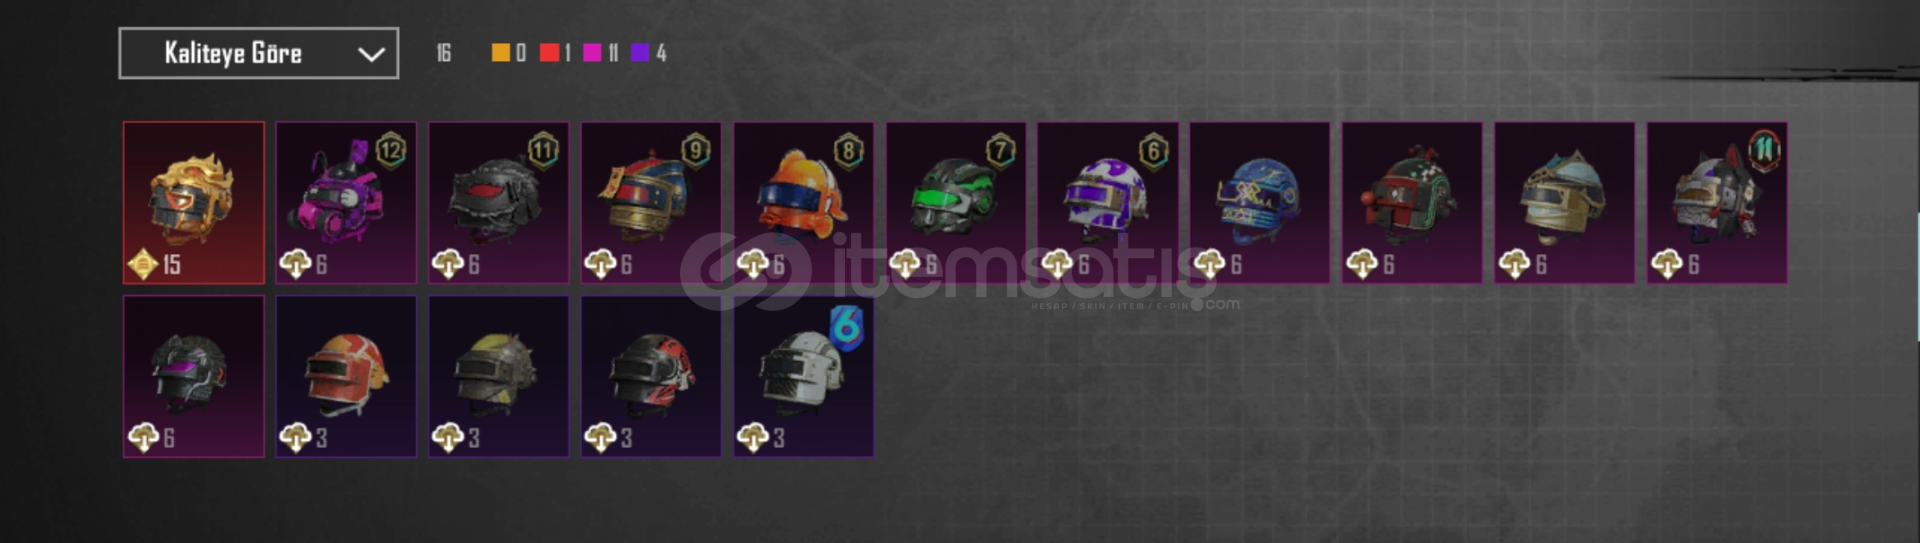Click the orange quality filter swatch

[x=500, y=53]
